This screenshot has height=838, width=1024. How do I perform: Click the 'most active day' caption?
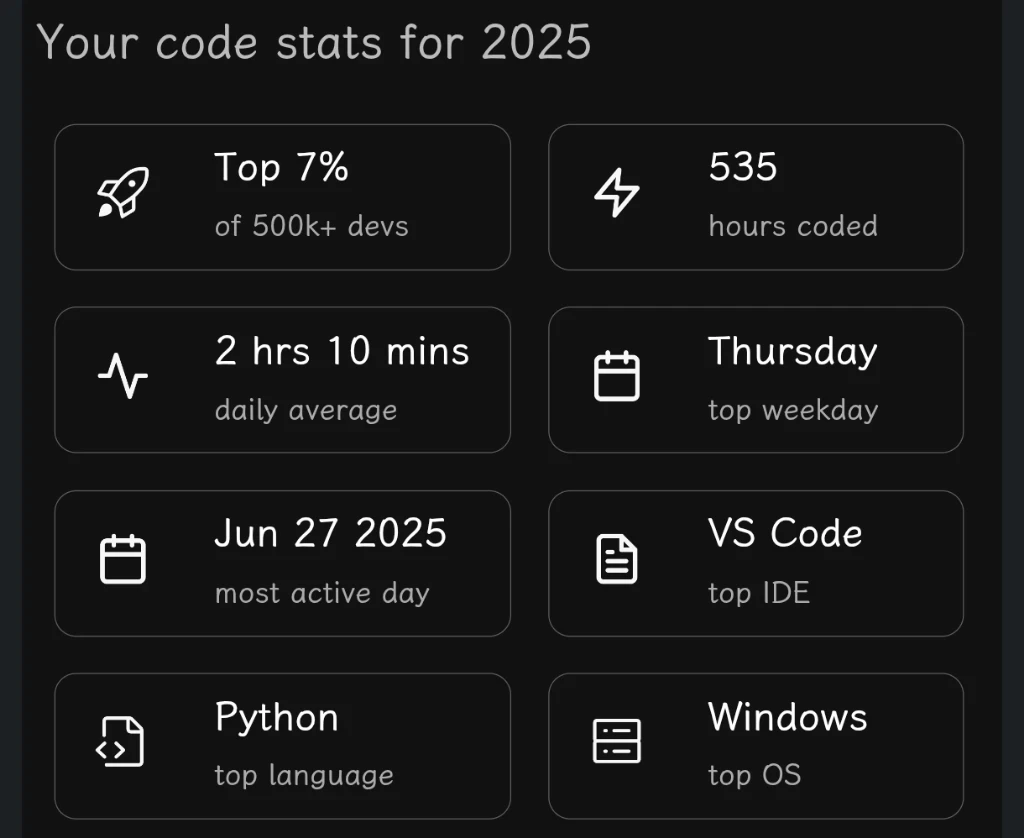(322, 593)
